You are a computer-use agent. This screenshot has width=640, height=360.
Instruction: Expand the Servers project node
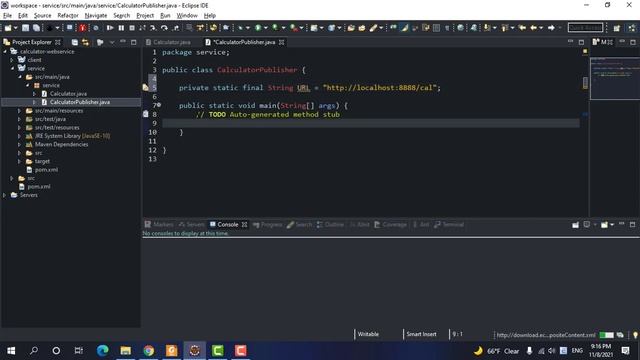pyautogui.click(x=5, y=195)
